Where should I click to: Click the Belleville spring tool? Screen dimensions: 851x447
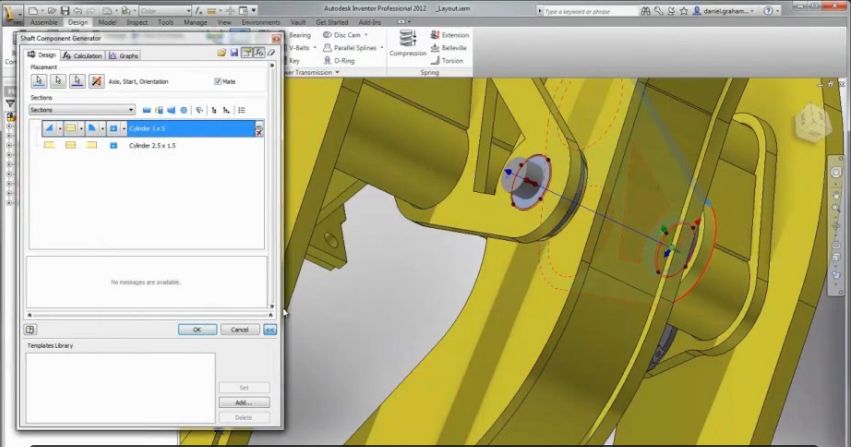pyautogui.click(x=449, y=48)
